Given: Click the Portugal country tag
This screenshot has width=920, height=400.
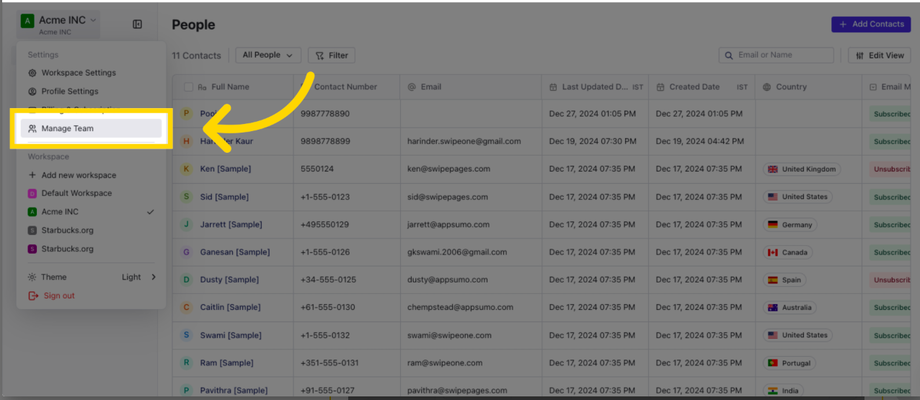Looking at the screenshot, I should (789, 363).
